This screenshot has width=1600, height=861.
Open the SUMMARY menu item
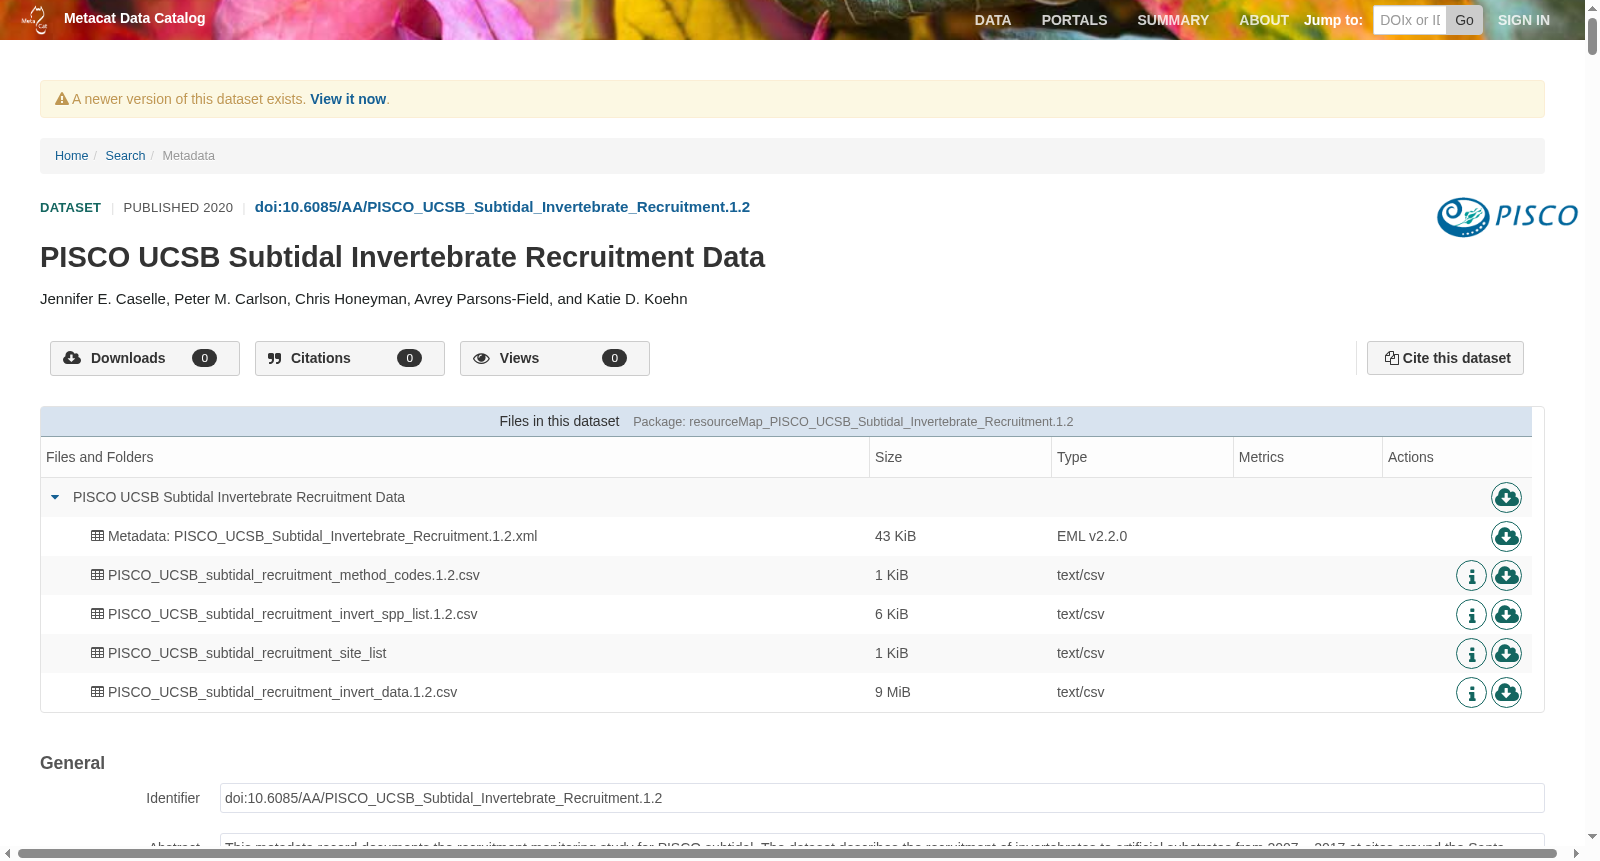1173,20
